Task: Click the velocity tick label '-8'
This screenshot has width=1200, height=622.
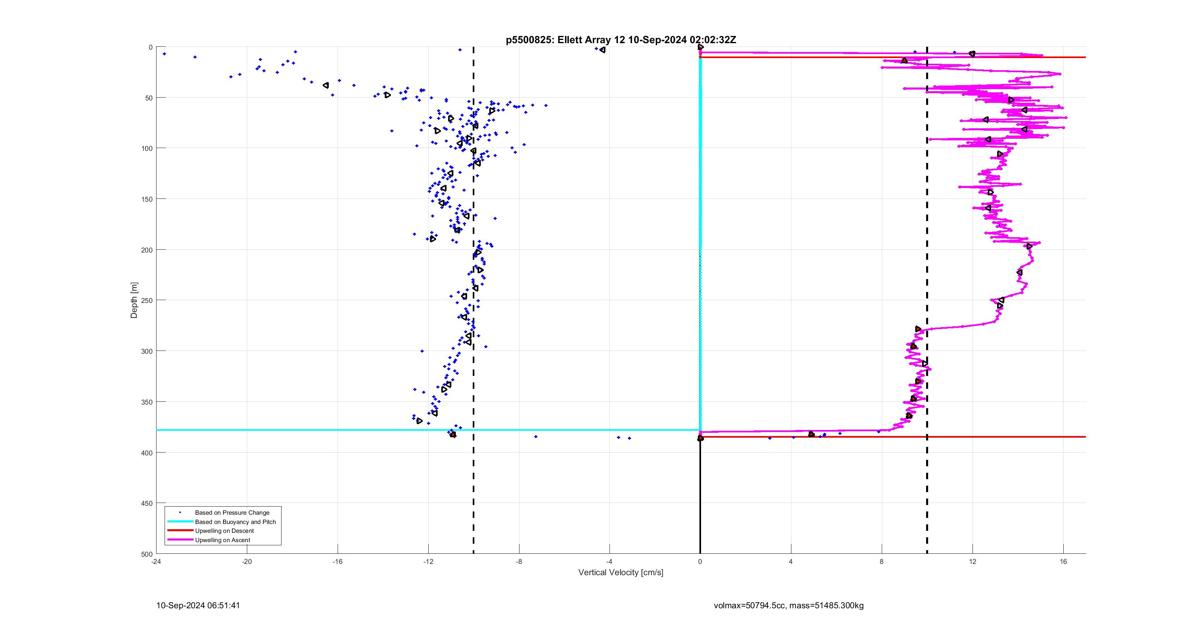Action: coord(519,562)
